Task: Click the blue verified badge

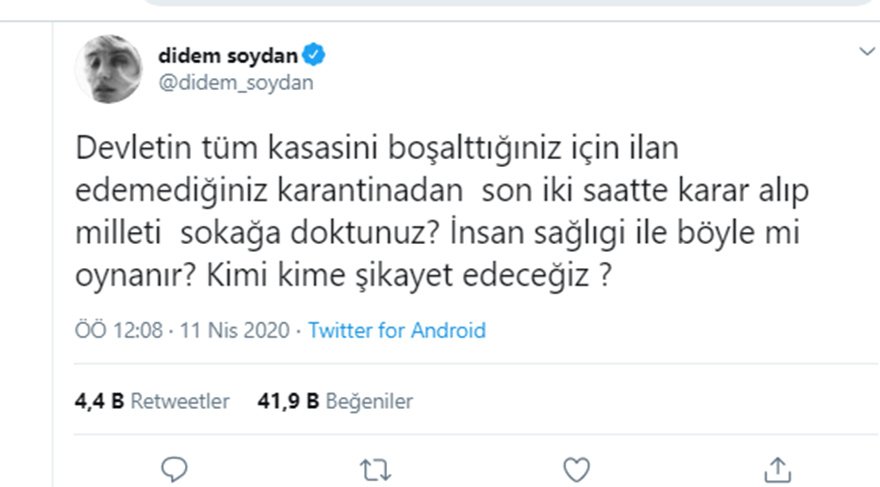Action: click(312, 54)
